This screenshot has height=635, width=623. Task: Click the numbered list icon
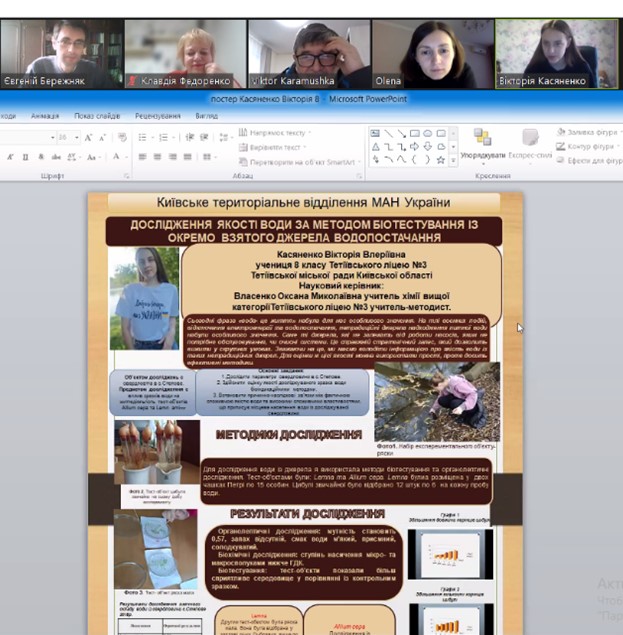164,138
